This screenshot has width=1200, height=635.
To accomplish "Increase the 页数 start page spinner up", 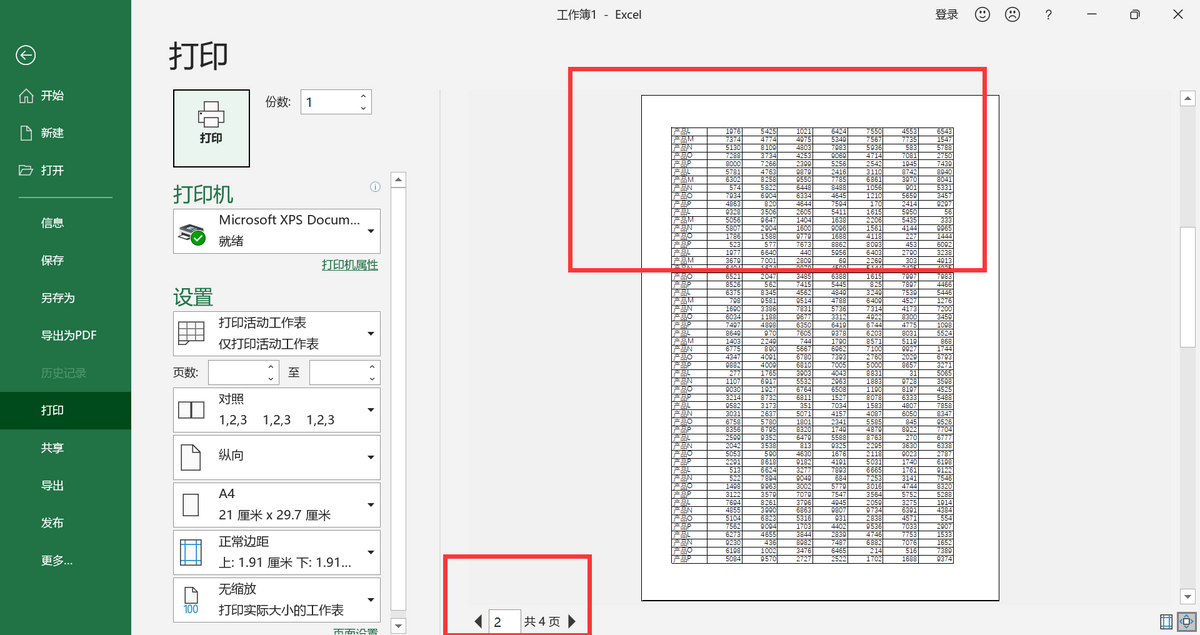I will [271, 367].
